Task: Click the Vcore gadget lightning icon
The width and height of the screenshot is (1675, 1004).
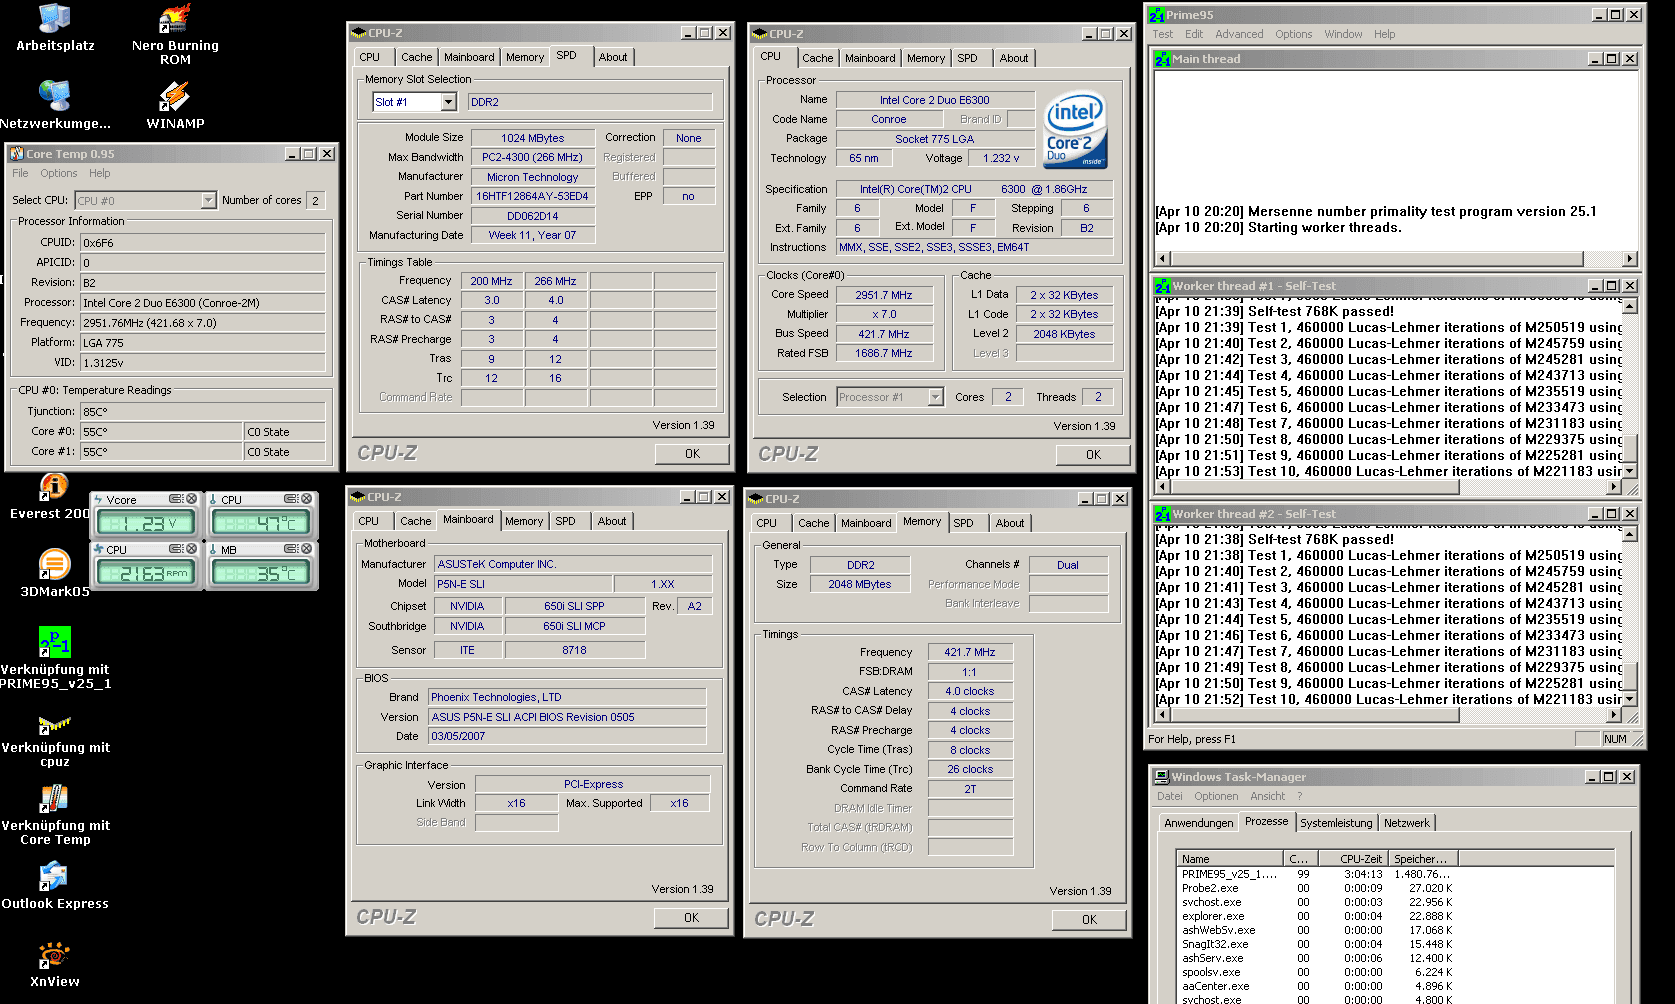Action: (x=98, y=499)
